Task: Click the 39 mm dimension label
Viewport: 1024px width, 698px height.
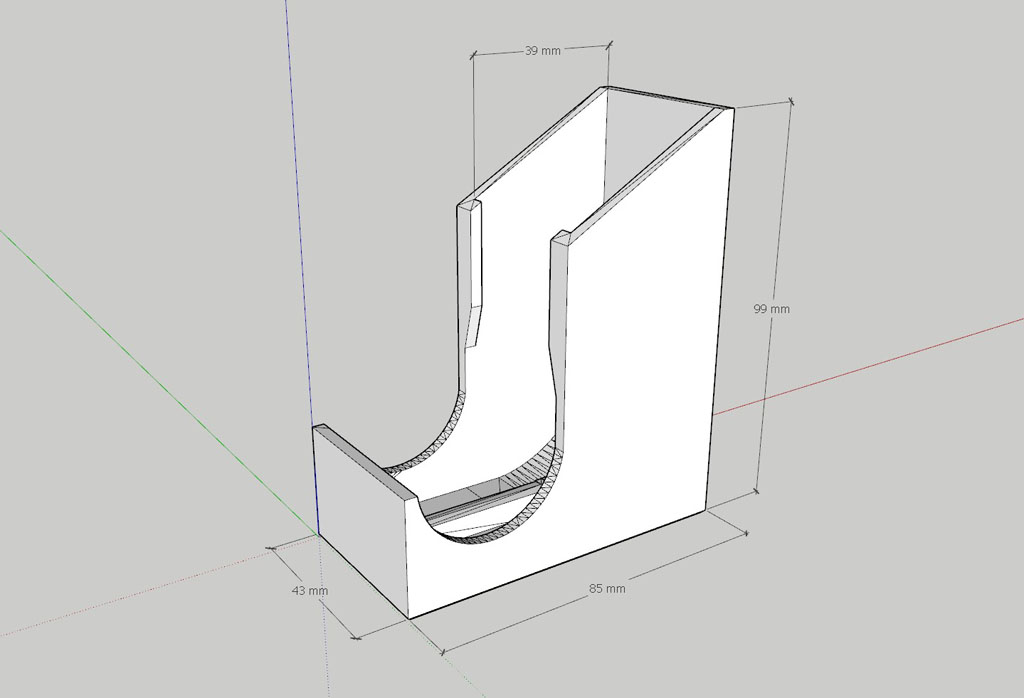Action: pos(542,51)
